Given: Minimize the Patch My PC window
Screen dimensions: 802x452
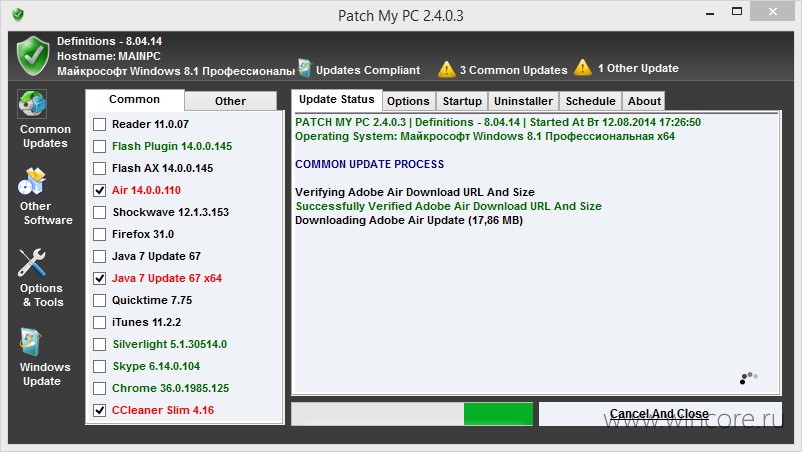Looking at the screenshot, I should click(709, 13).
